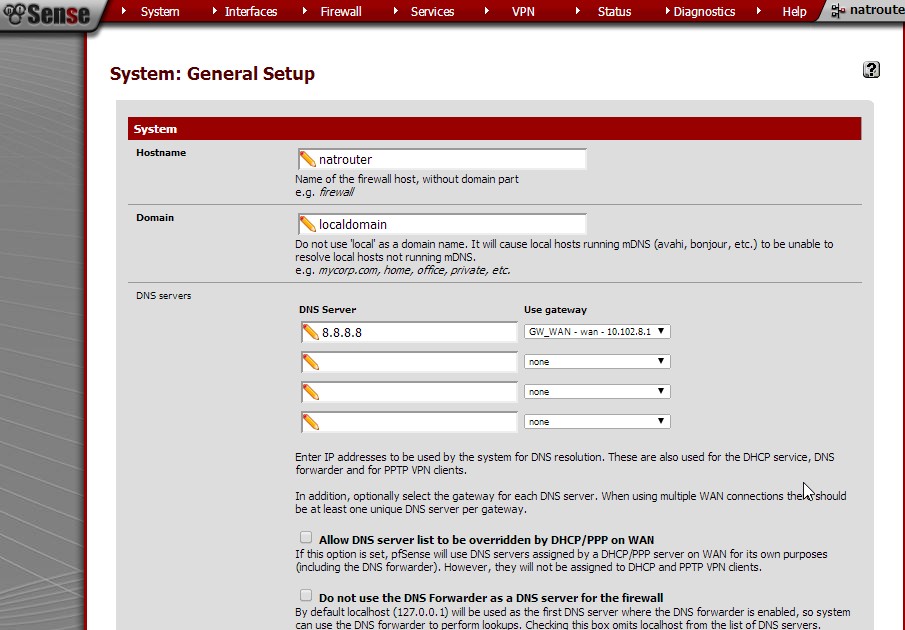Viewport: 905px width, 630px height.
Task: Click pencil icon in second DNS server field
Action: click(311, 362)
